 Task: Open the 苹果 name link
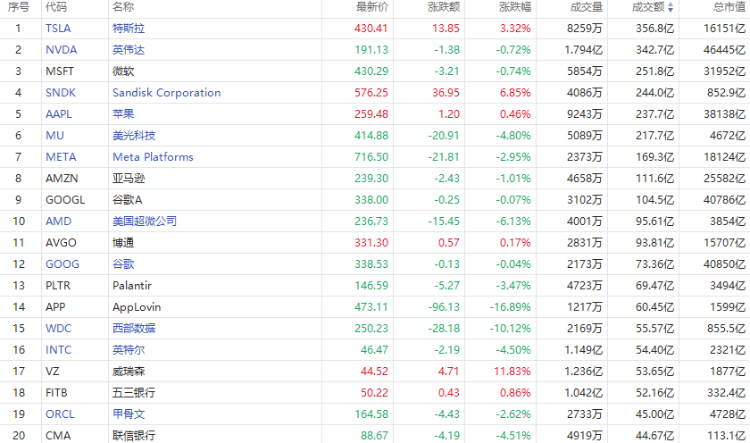123,114
